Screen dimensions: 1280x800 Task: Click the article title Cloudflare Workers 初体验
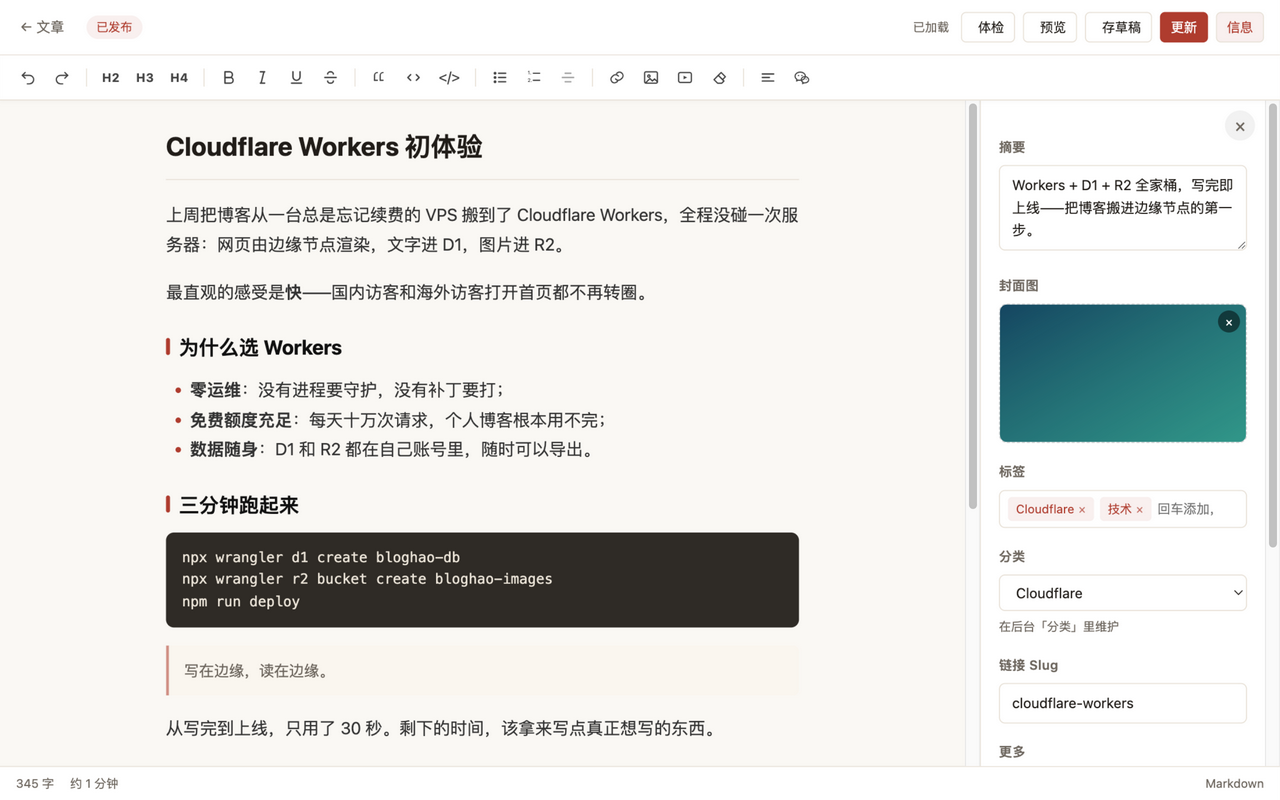(324, 147)
